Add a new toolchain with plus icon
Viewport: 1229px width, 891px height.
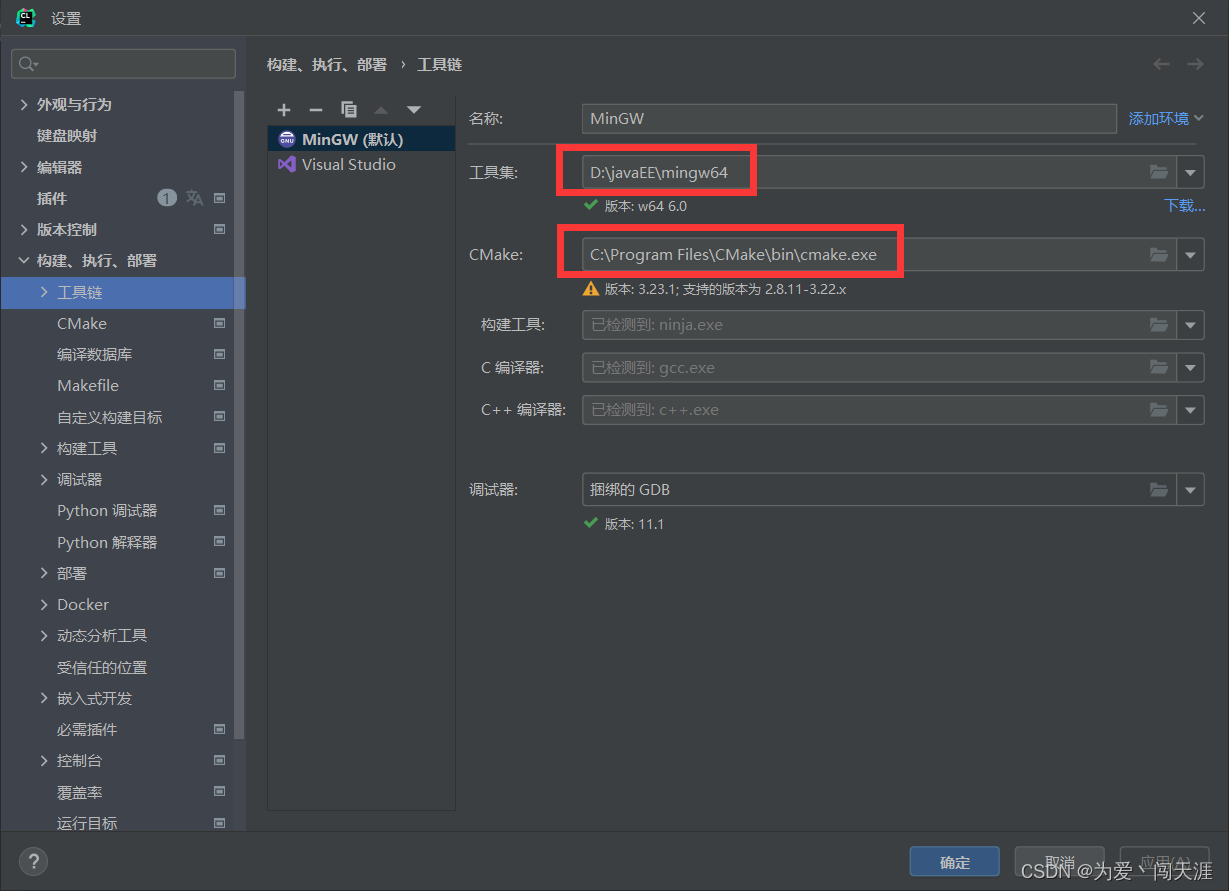[x=284, y=110]
